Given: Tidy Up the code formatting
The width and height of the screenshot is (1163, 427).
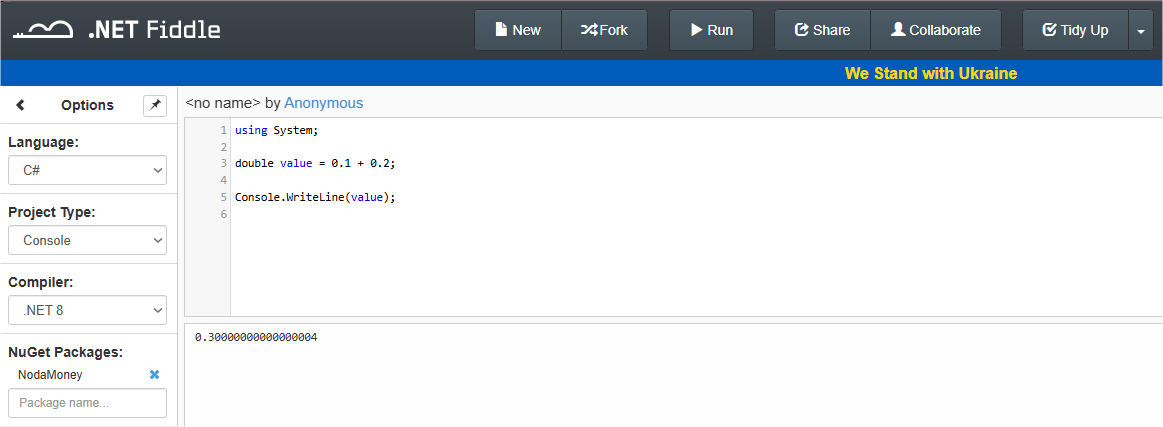Looking at the screenshot, I should (1075, 30).
